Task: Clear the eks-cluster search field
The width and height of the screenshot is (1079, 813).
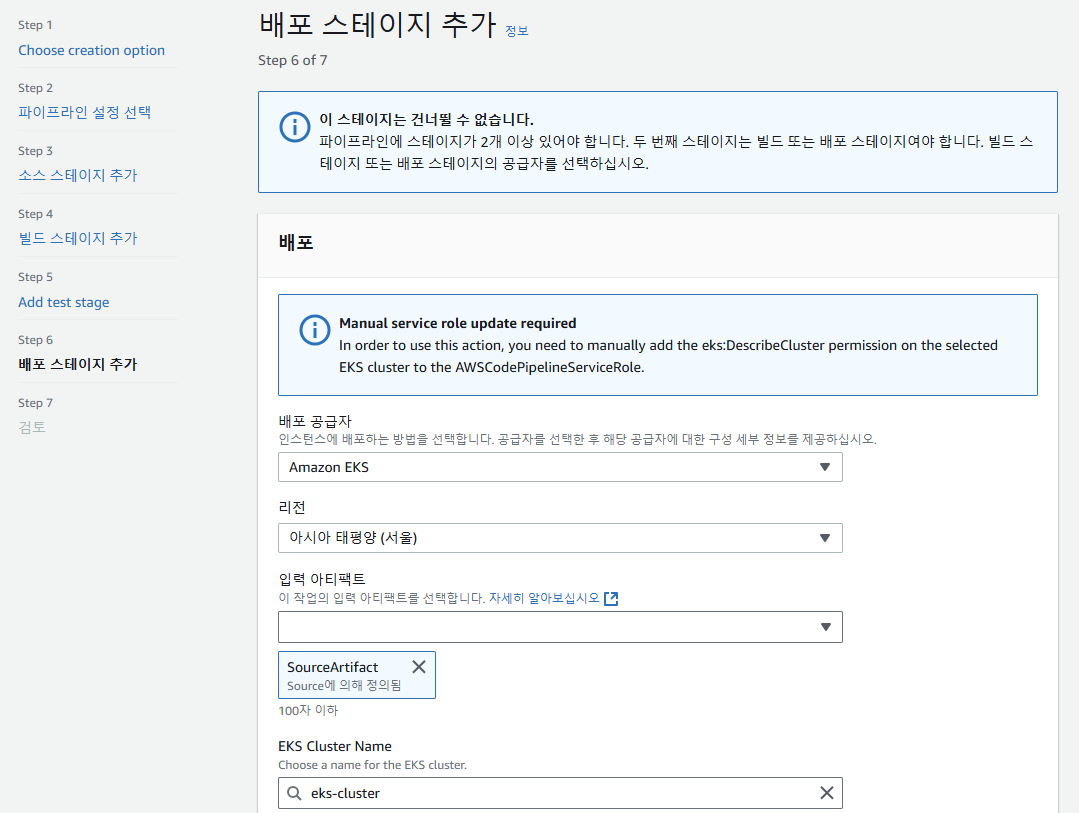Action: coord(826,793)
